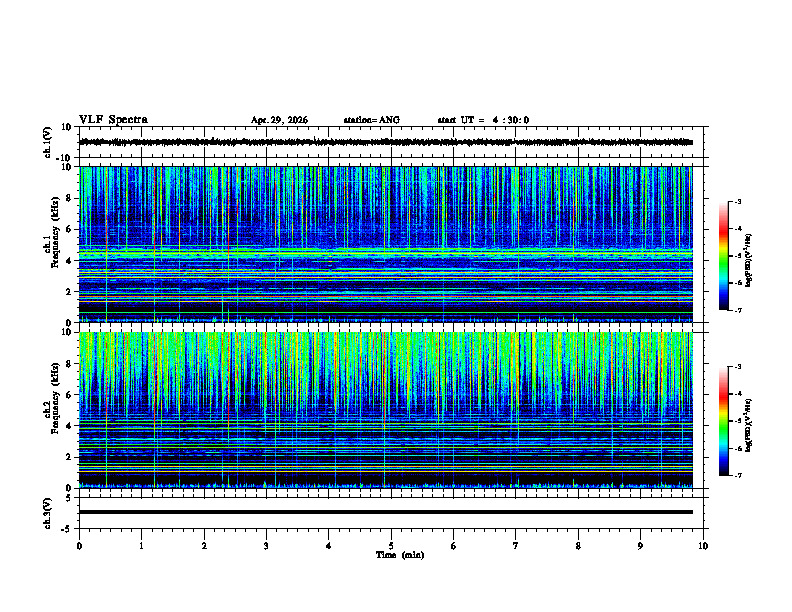Click the Apr. 29, 2026 date label
The height and width of the screenshot is (612, 792).
pos(279,120)
